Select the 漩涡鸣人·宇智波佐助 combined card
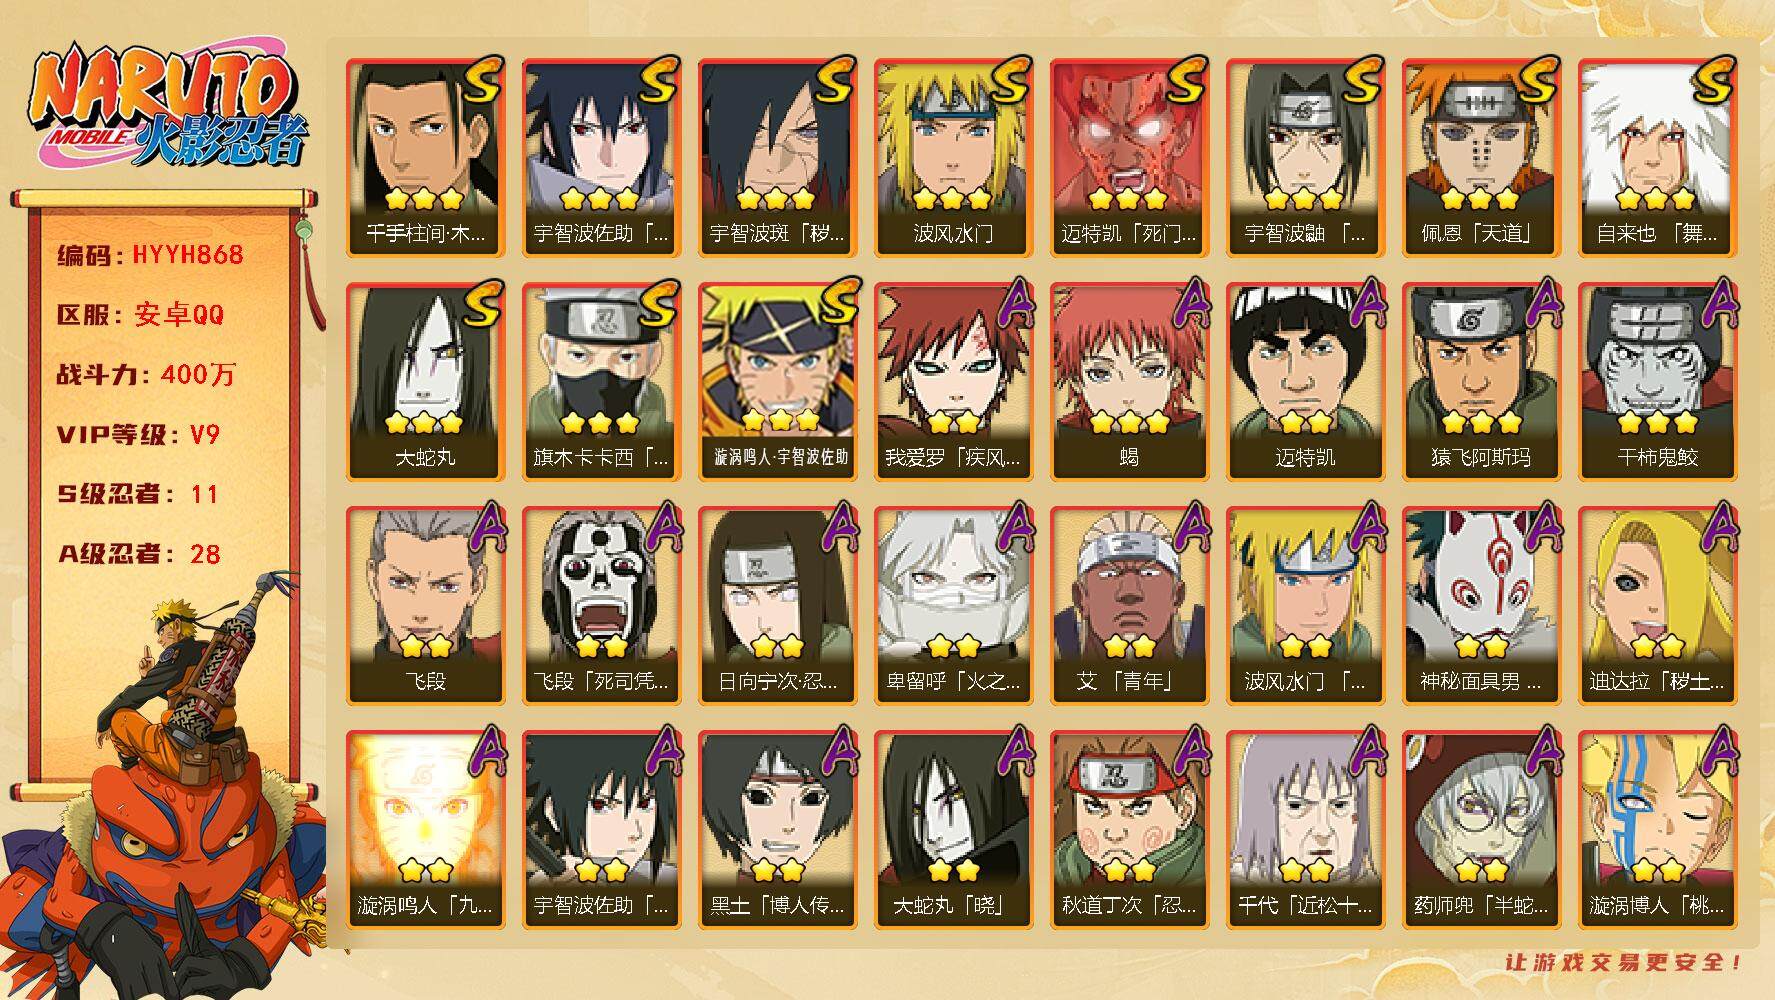The width and height of the screenshot is (1775, 1000). coord(777,382)
